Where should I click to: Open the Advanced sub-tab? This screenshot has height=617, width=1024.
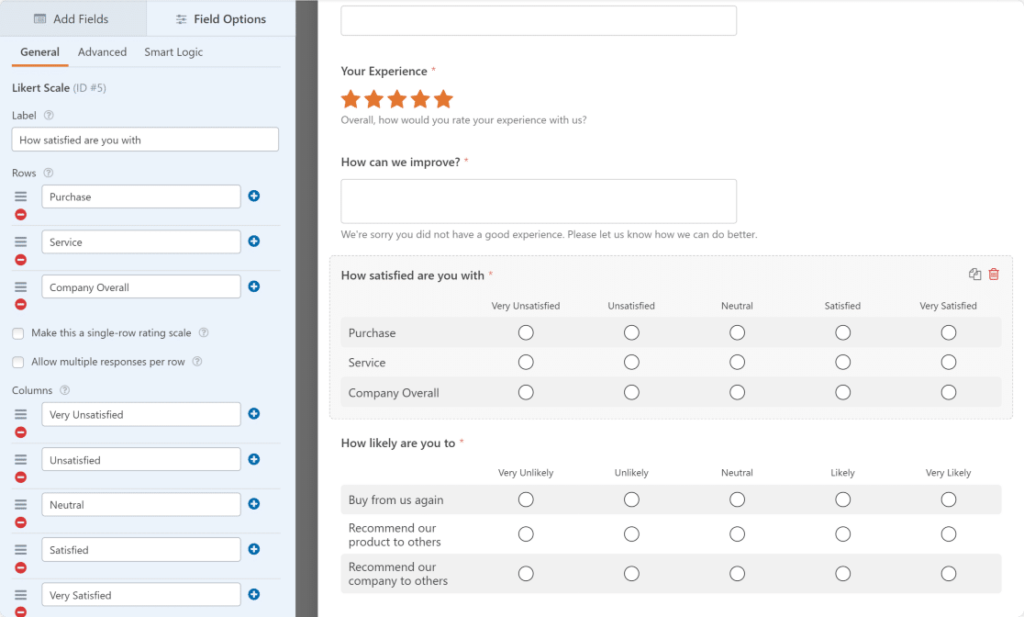(102, 52)
